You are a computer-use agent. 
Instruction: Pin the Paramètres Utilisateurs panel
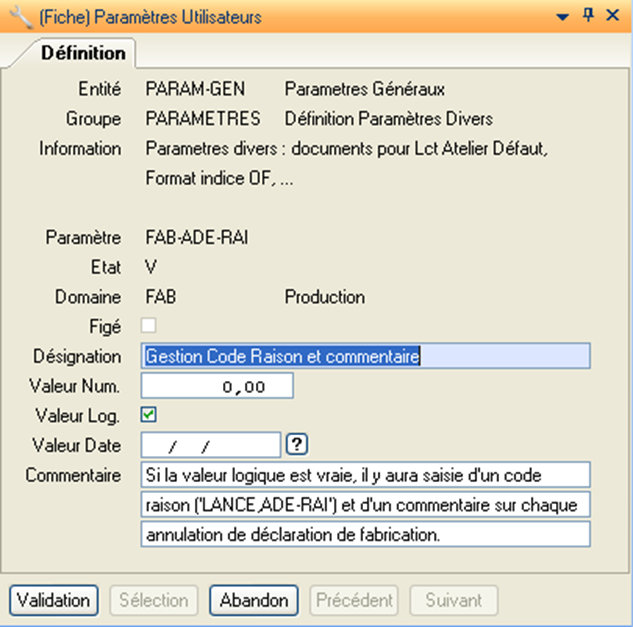tap(588, 15)
